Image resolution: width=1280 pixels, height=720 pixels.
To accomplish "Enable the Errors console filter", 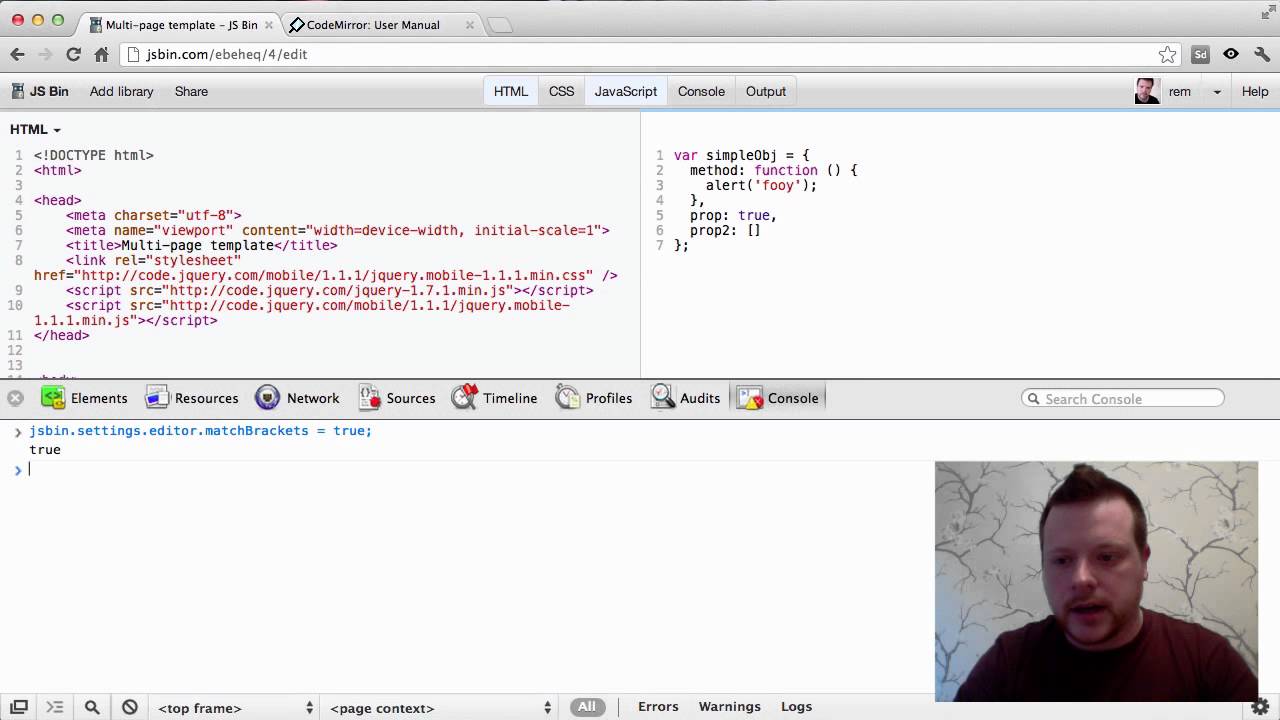I will 658,707.
